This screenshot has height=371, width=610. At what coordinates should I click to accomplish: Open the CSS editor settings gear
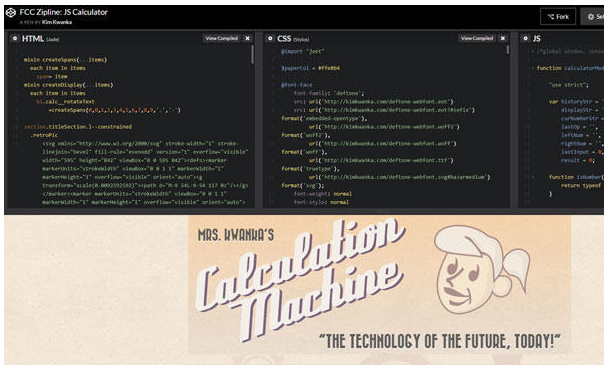click(x=270, y=38)
